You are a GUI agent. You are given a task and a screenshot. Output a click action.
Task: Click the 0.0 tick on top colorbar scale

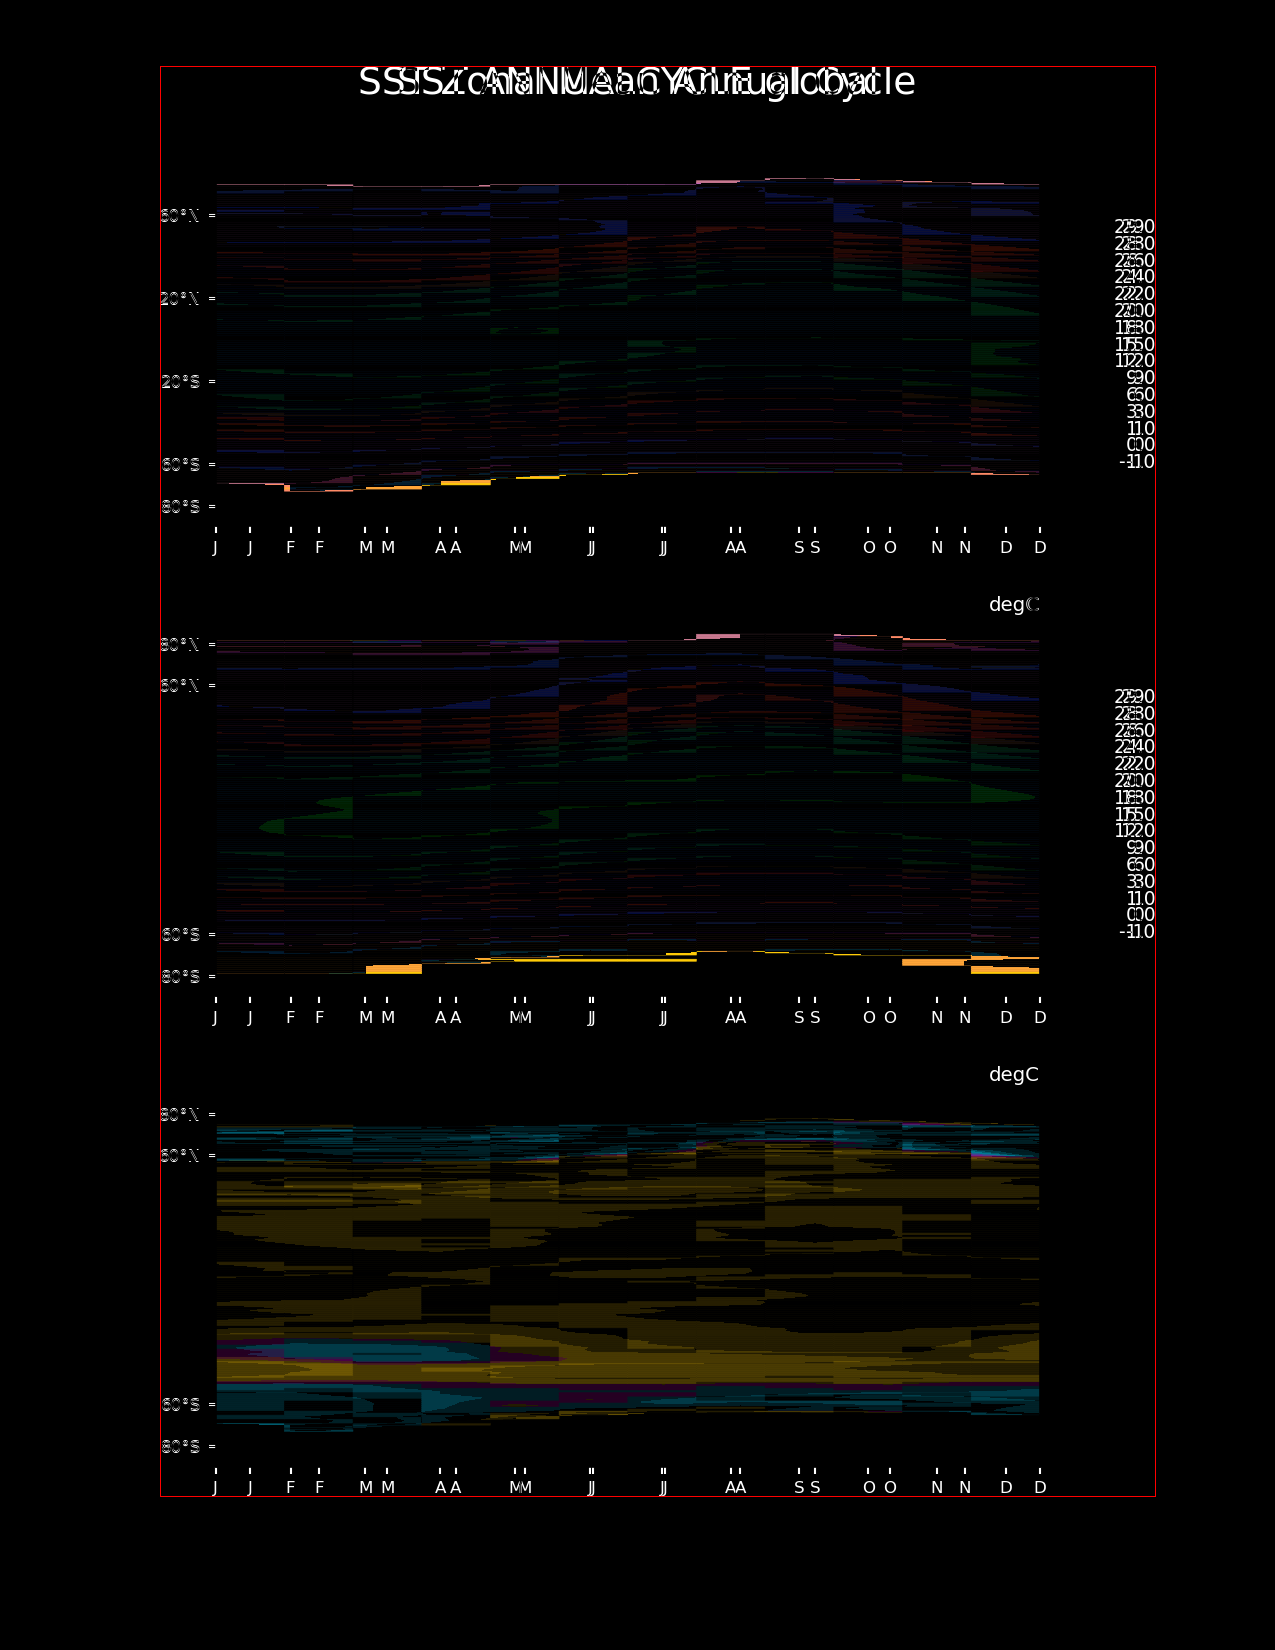click(x=1140, y=445)
